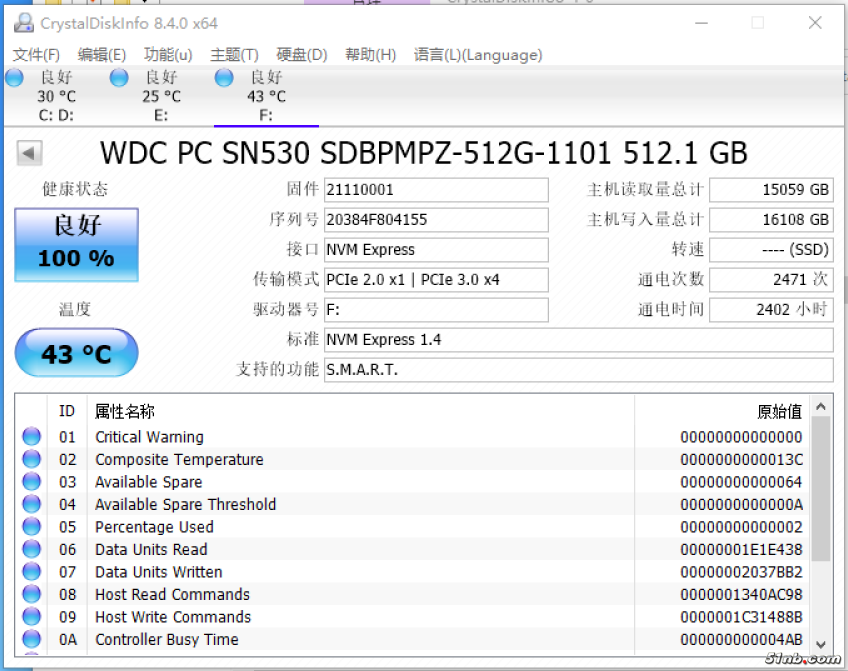Click the scrollbar up arrow in attribute list
Viewport: 848px width, 671px height.
tap(821, 406)
